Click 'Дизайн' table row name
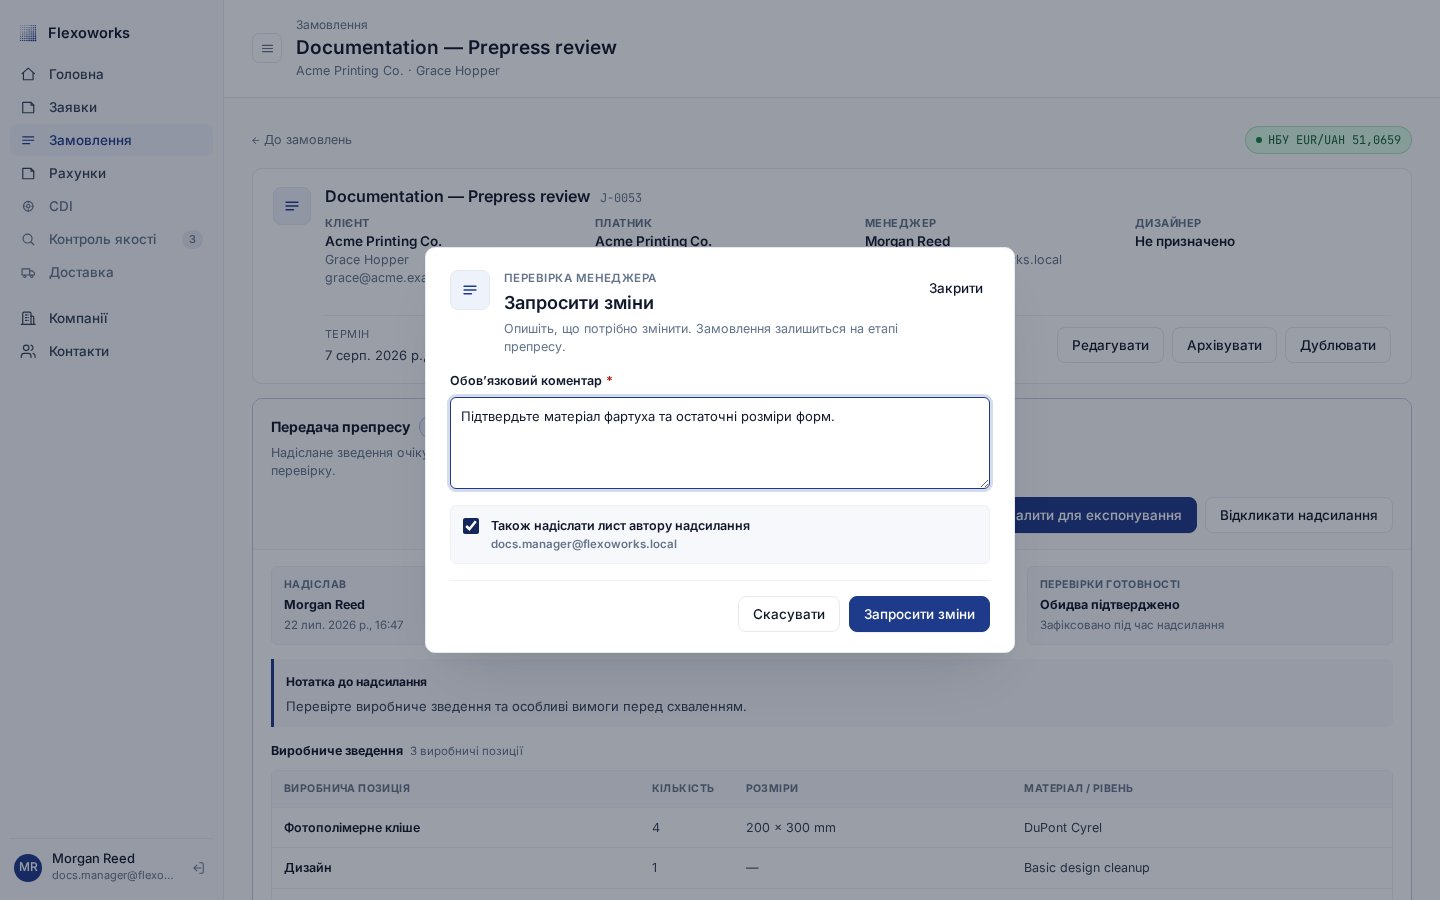Image resolution: width=1440 pixels, height=900 pixels. pyautogui.click(x=308, y=868)
